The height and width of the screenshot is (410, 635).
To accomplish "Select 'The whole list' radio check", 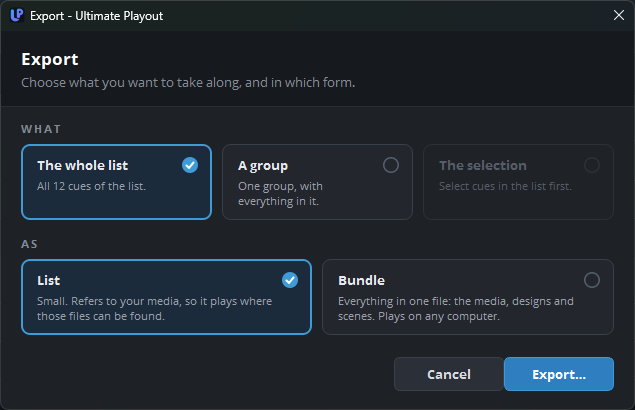I will pyautogui.click(x=190, y=165).
